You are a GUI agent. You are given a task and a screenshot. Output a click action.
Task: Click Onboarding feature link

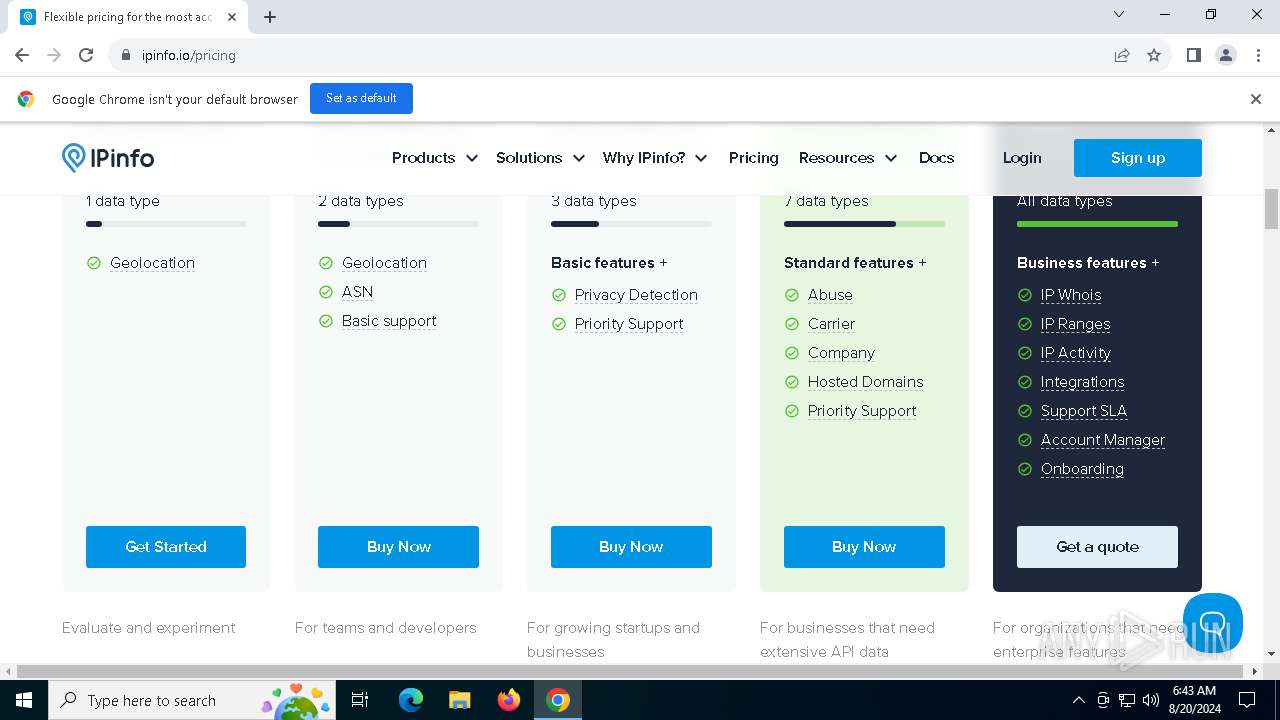pos(1082,469)
